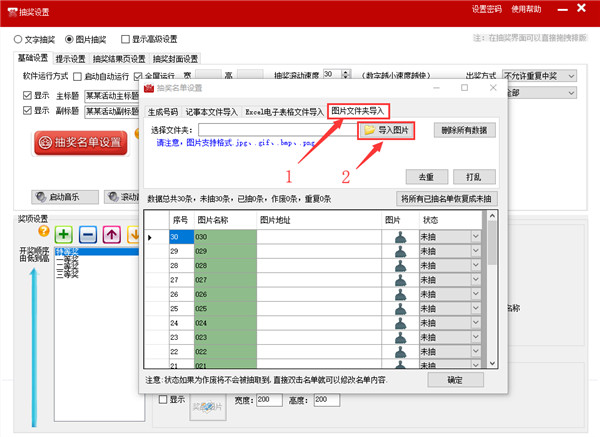Click the 选择文件夹 path input field
600x437 pixels.
point(275,130)
